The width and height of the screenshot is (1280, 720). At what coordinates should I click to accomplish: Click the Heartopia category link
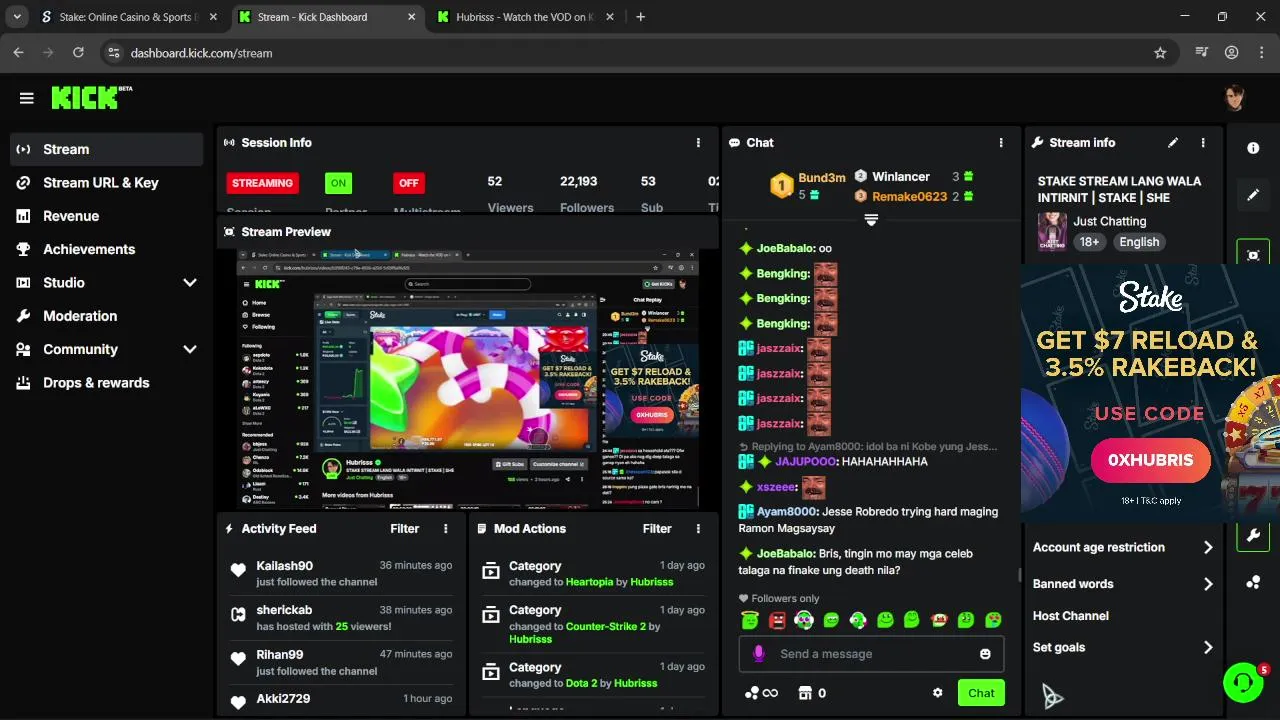click(x=588, y=582)
